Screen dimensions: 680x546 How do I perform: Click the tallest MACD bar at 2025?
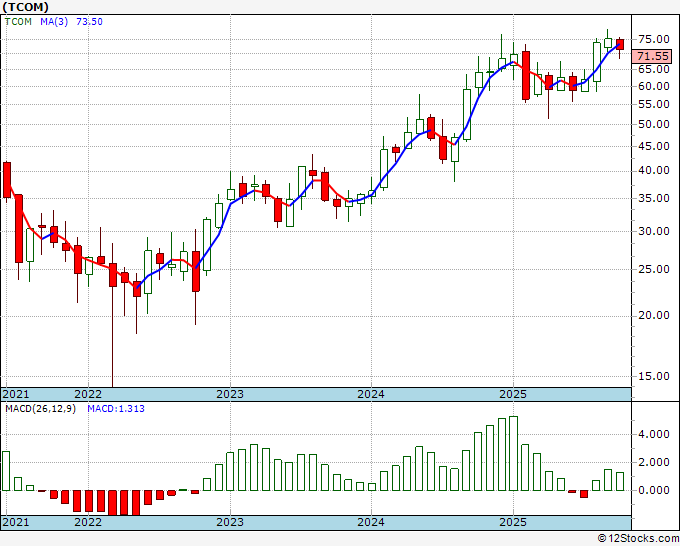[x=513, y=453]
